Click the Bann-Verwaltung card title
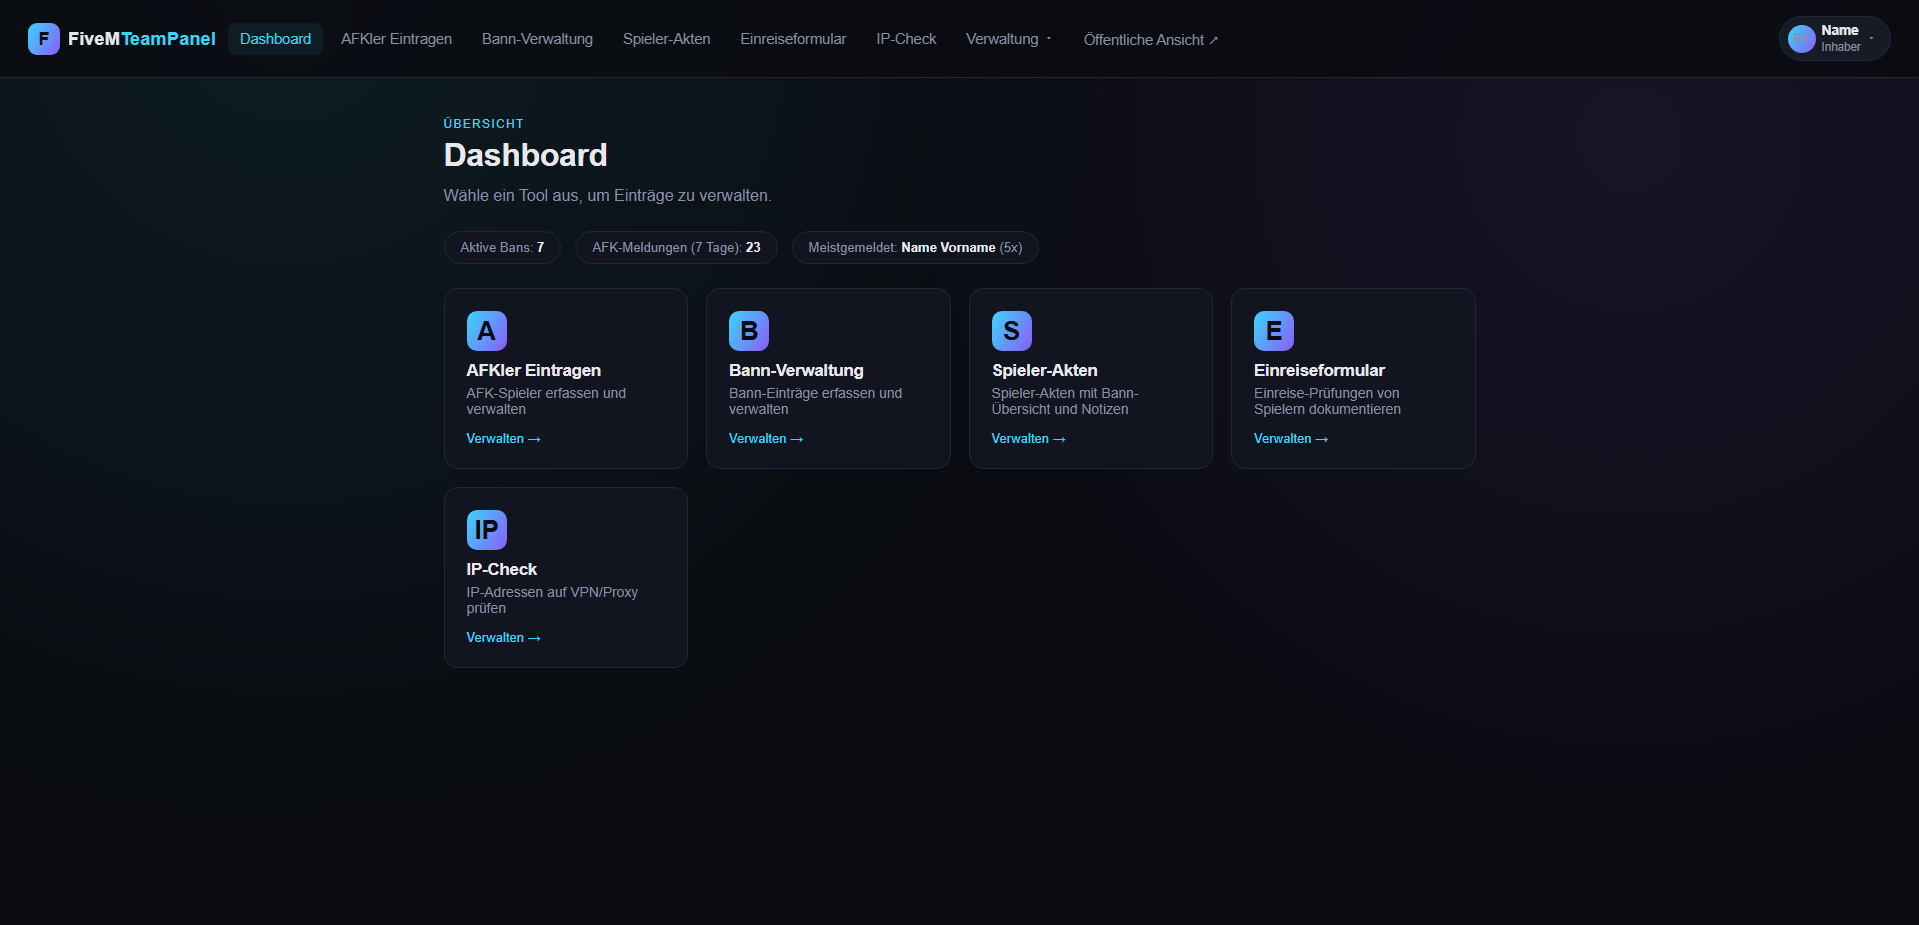The width and height of the screenshot is (1919, 925). point(796,370)
